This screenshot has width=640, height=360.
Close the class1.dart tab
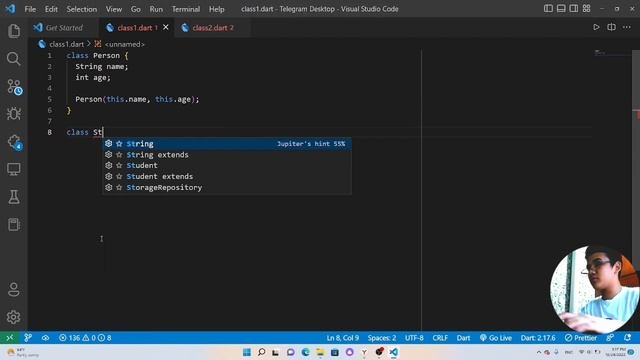(x=166, y=27)
